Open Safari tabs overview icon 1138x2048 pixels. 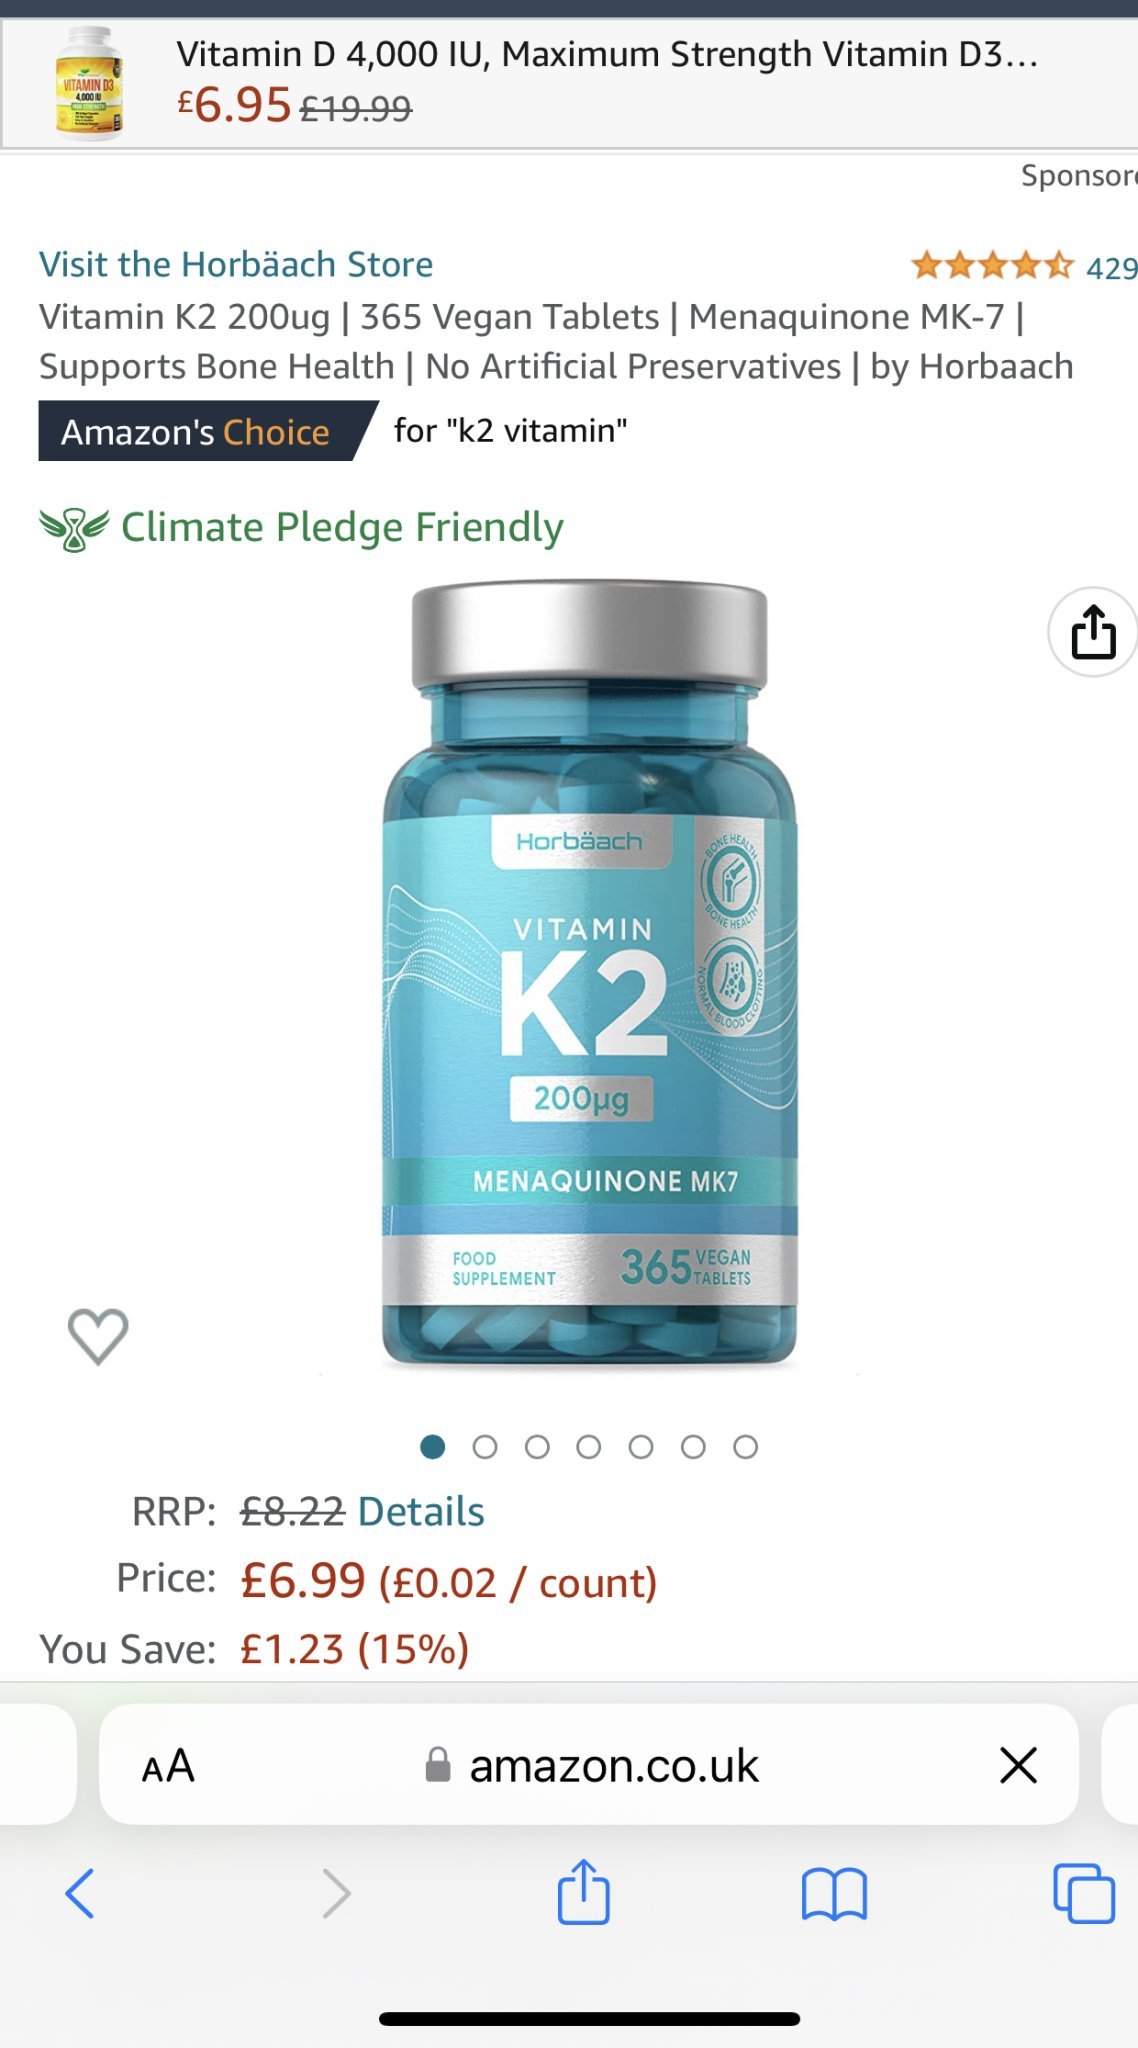[x=1084, y=1893]
